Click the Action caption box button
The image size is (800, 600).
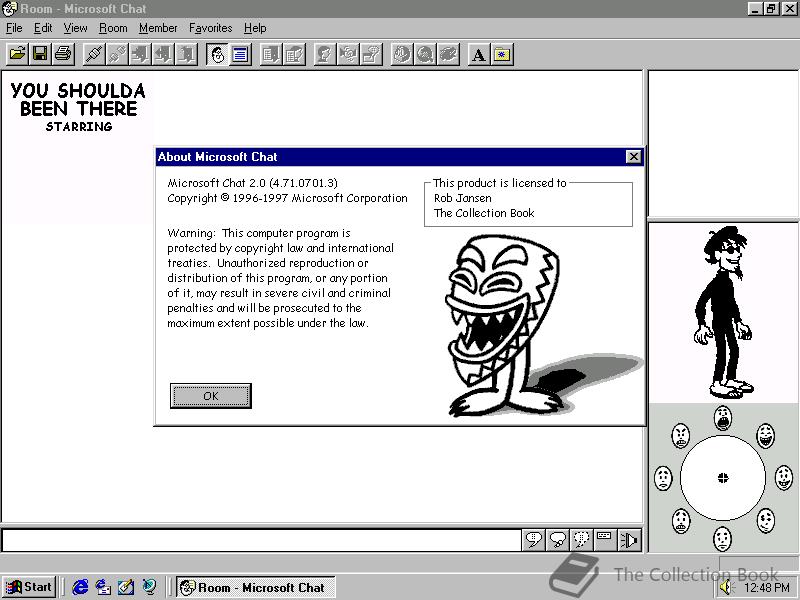605,540
